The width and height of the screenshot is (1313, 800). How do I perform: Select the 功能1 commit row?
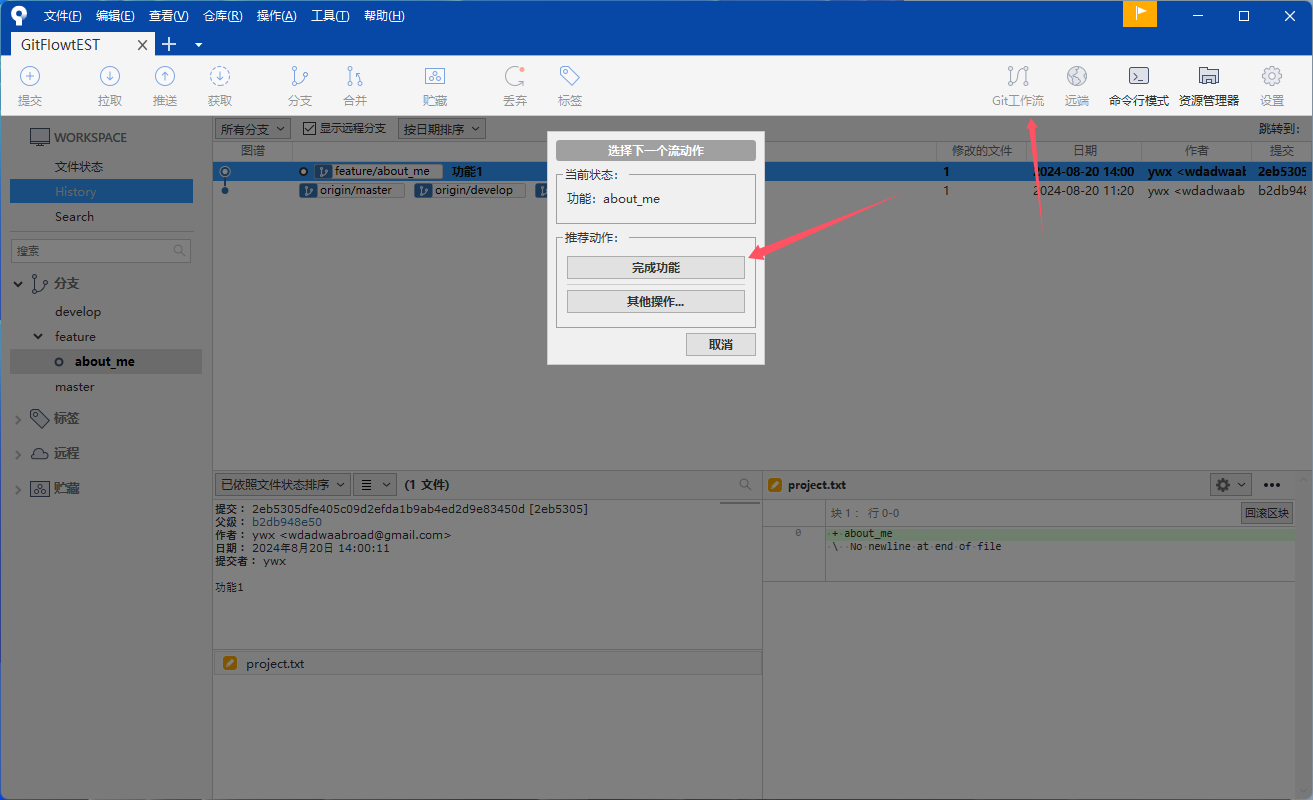pyautogui.click(x=760, y=172)
